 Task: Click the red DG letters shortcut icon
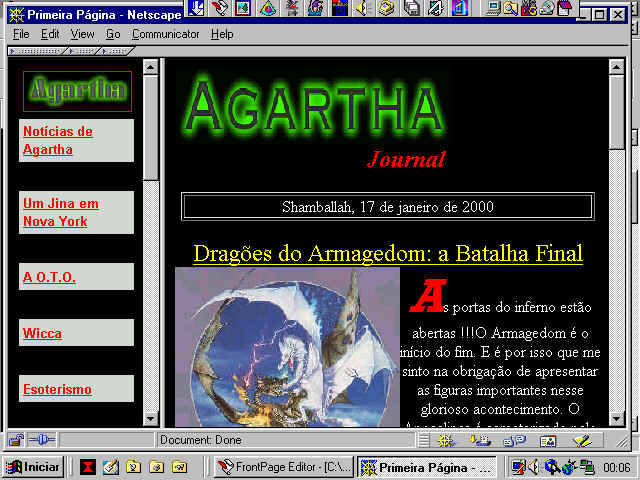[x=529, y=8]
